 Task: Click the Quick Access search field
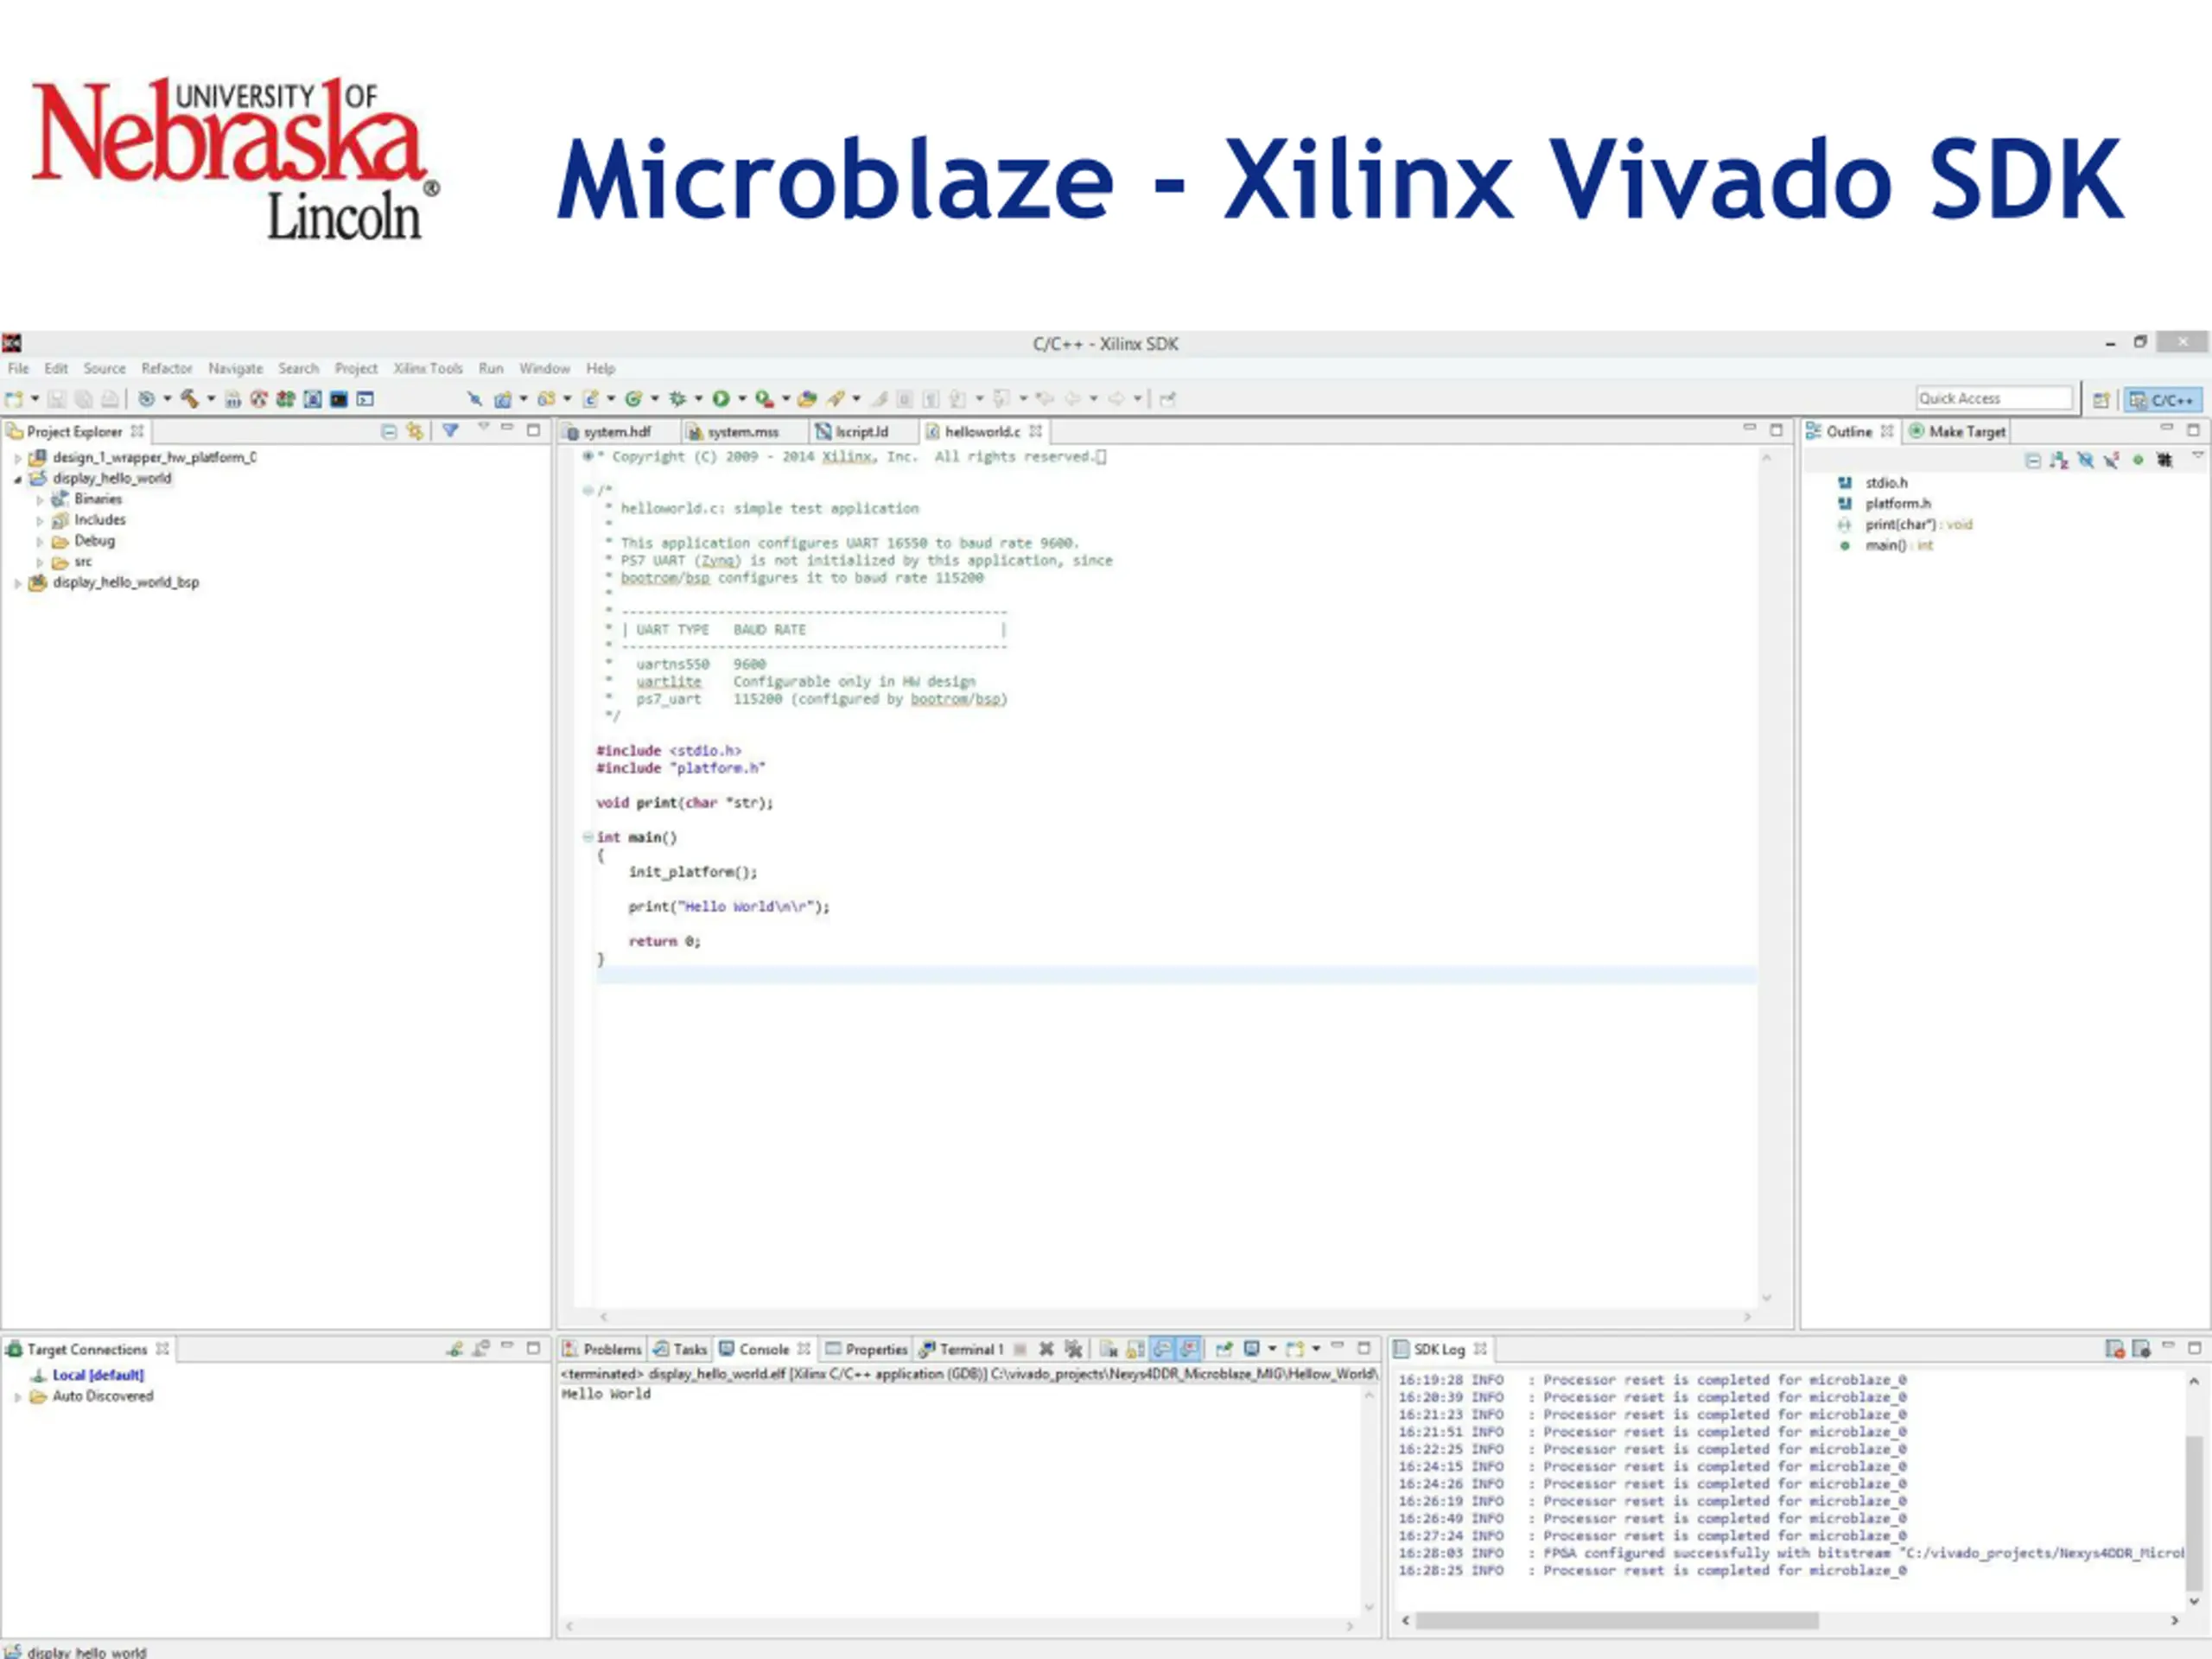(1994, 398)
